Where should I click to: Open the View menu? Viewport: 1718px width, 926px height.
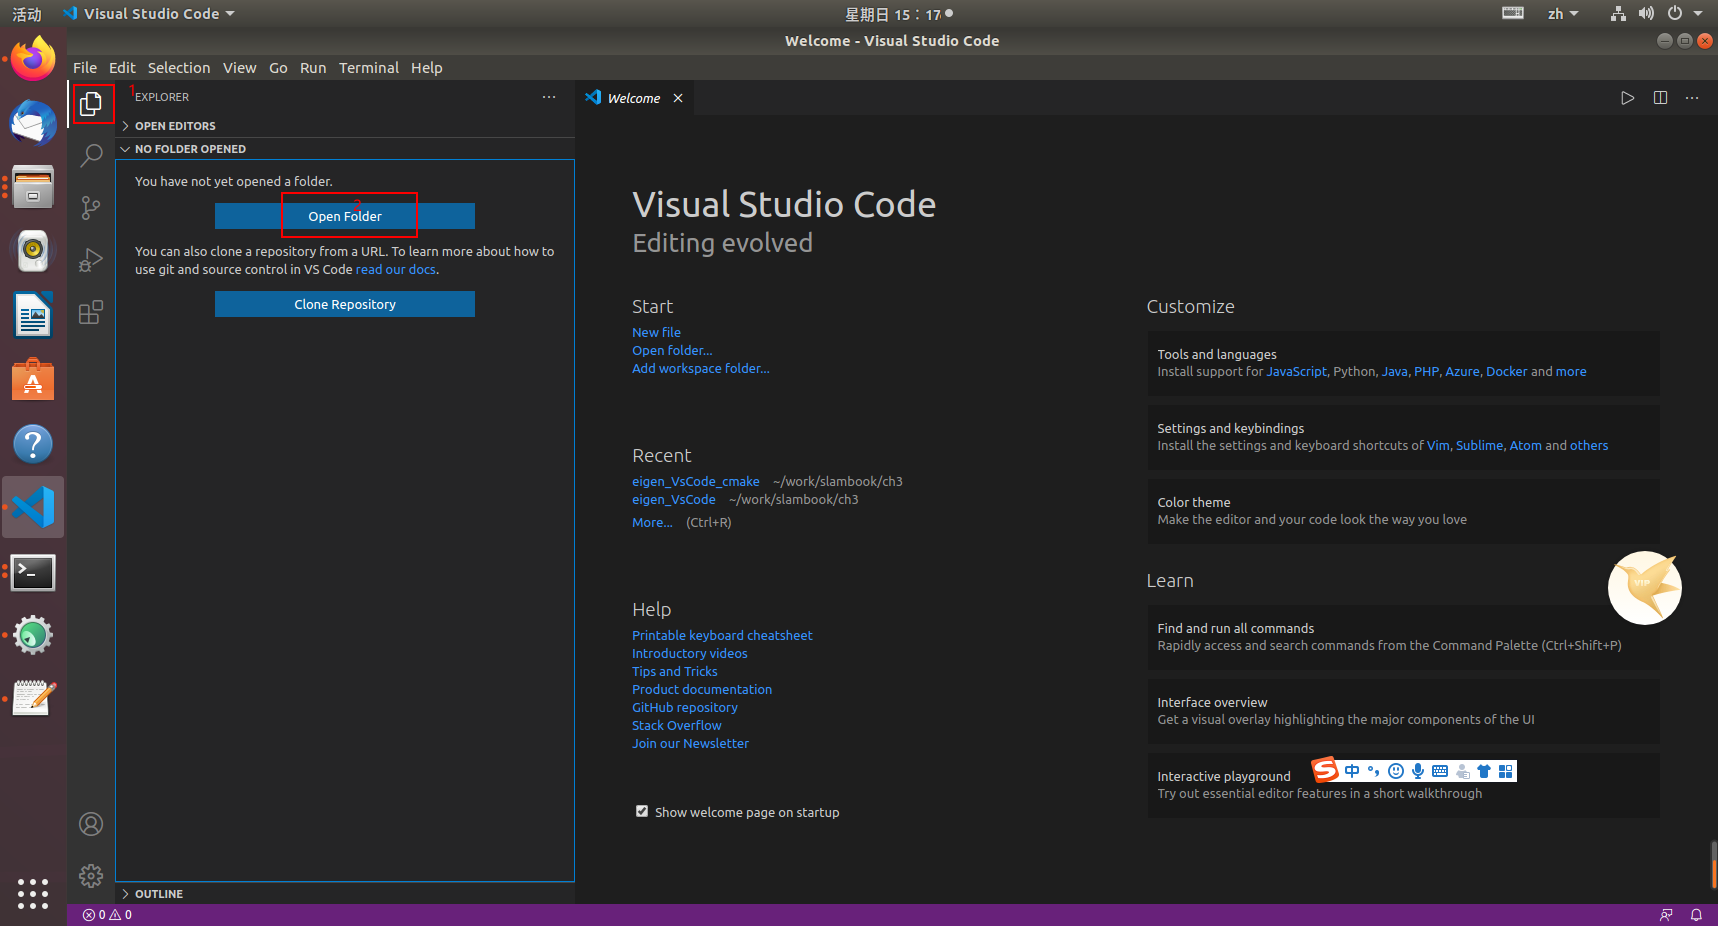pos(239,68)
